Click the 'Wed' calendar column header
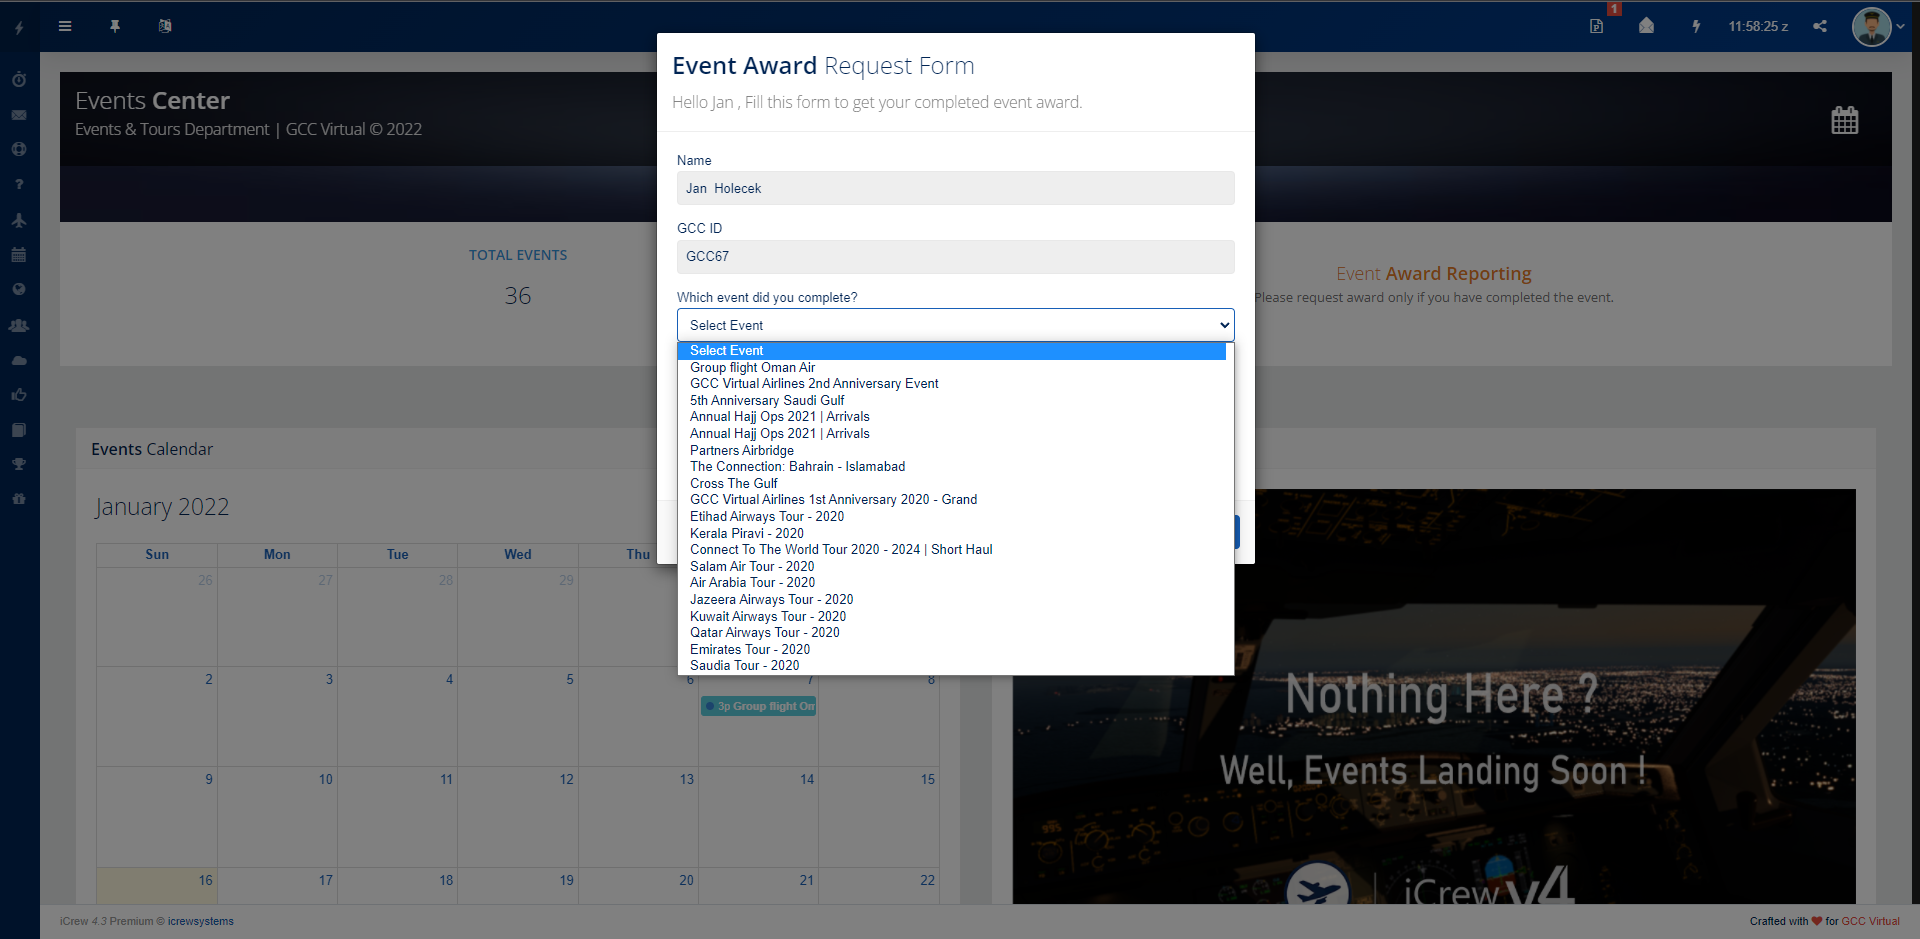The width and height of the screenshot is (1920, 939). click(518, 554)
